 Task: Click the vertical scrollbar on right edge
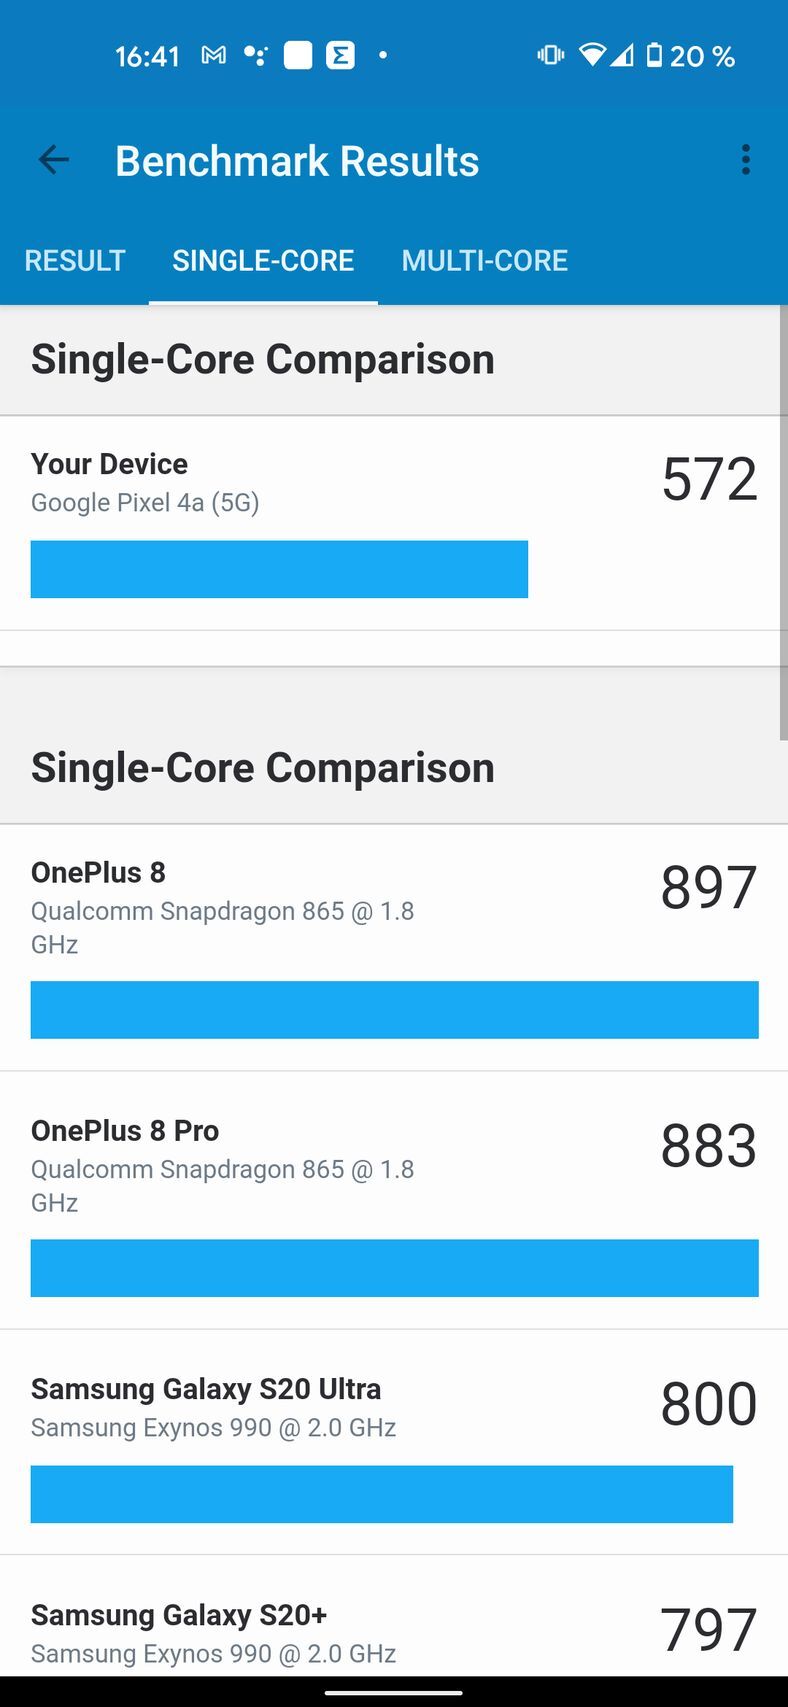[783, 522]
